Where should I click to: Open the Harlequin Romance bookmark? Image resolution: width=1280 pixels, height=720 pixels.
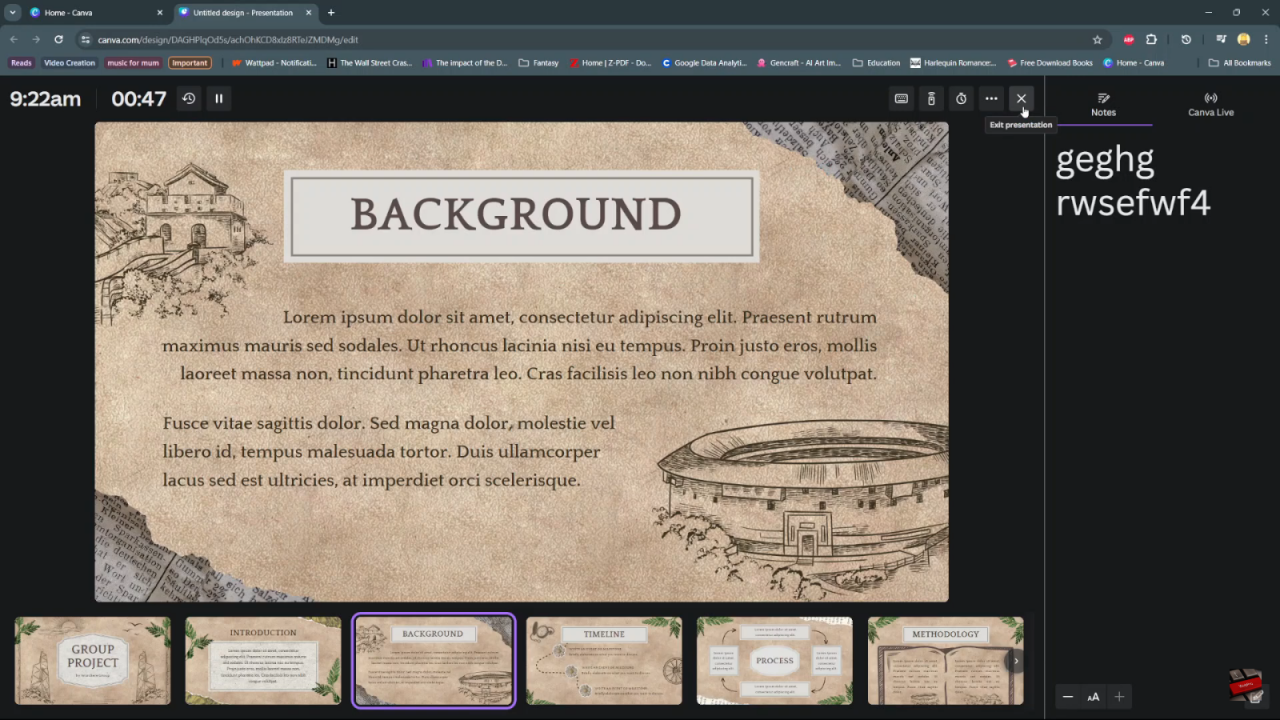(953, 62)
